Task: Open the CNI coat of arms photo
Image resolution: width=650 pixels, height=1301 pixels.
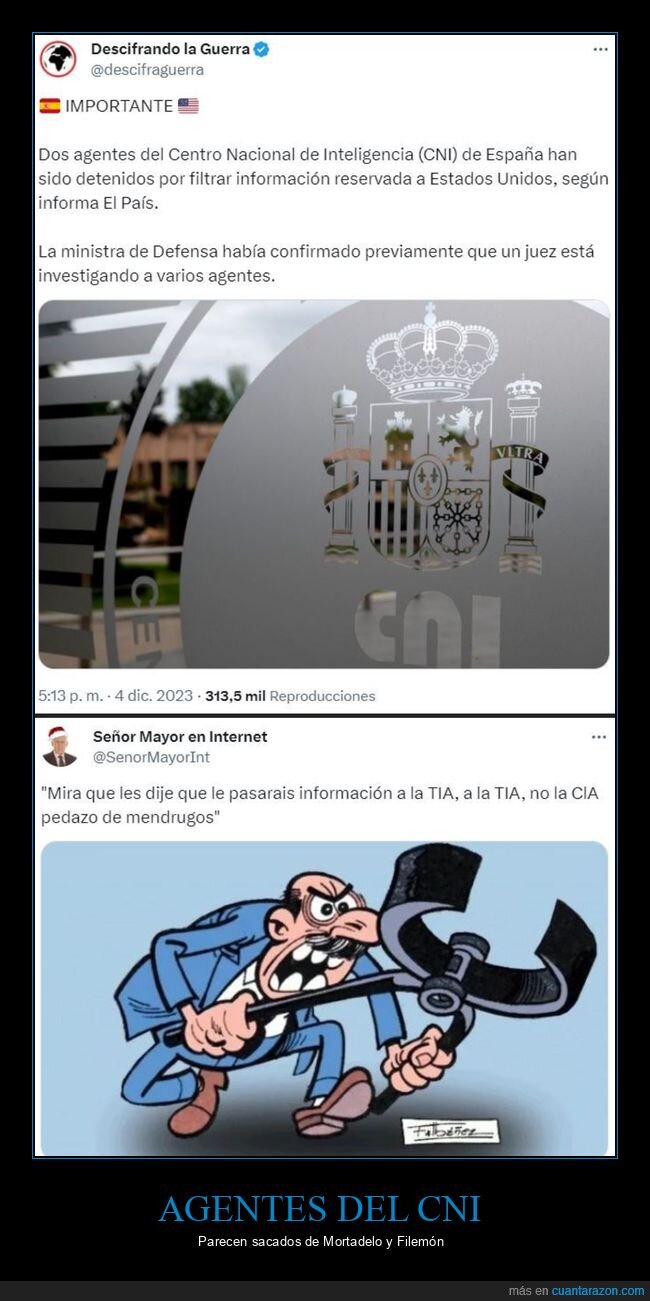Action: [324, 484]
